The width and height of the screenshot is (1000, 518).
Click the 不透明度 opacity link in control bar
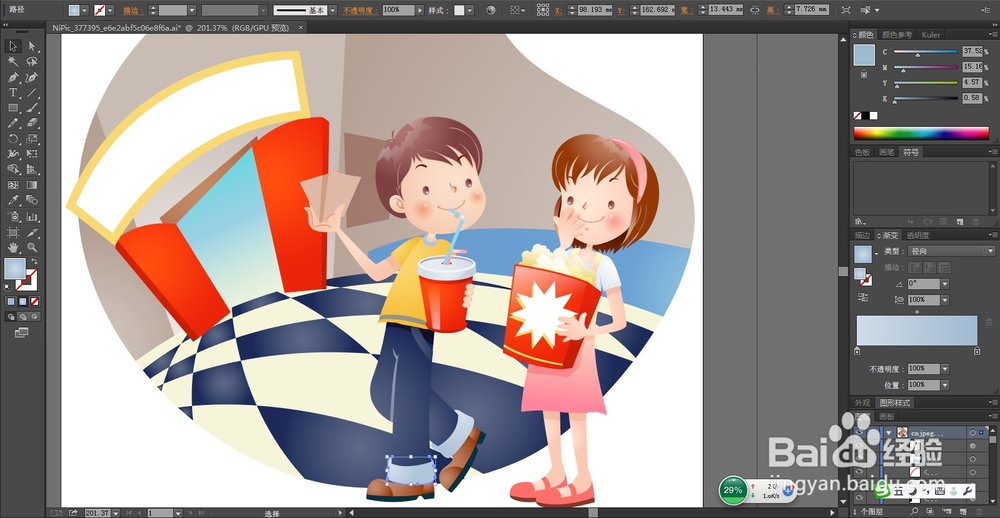[358, 10]
